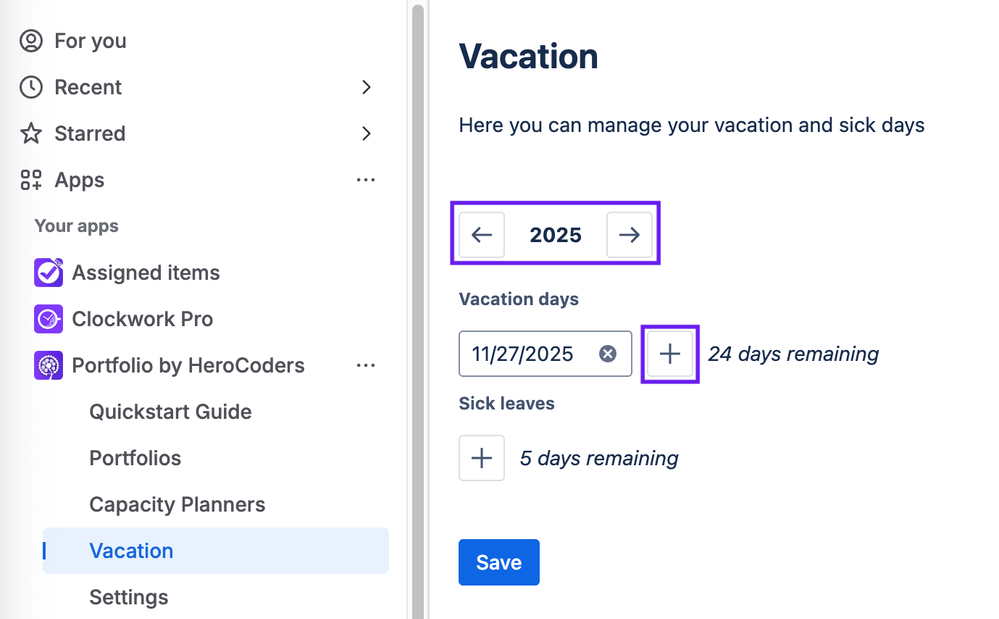This screenshot has width=999, height=619.
Task: Add another vacation day with plus
Action: 670,354
